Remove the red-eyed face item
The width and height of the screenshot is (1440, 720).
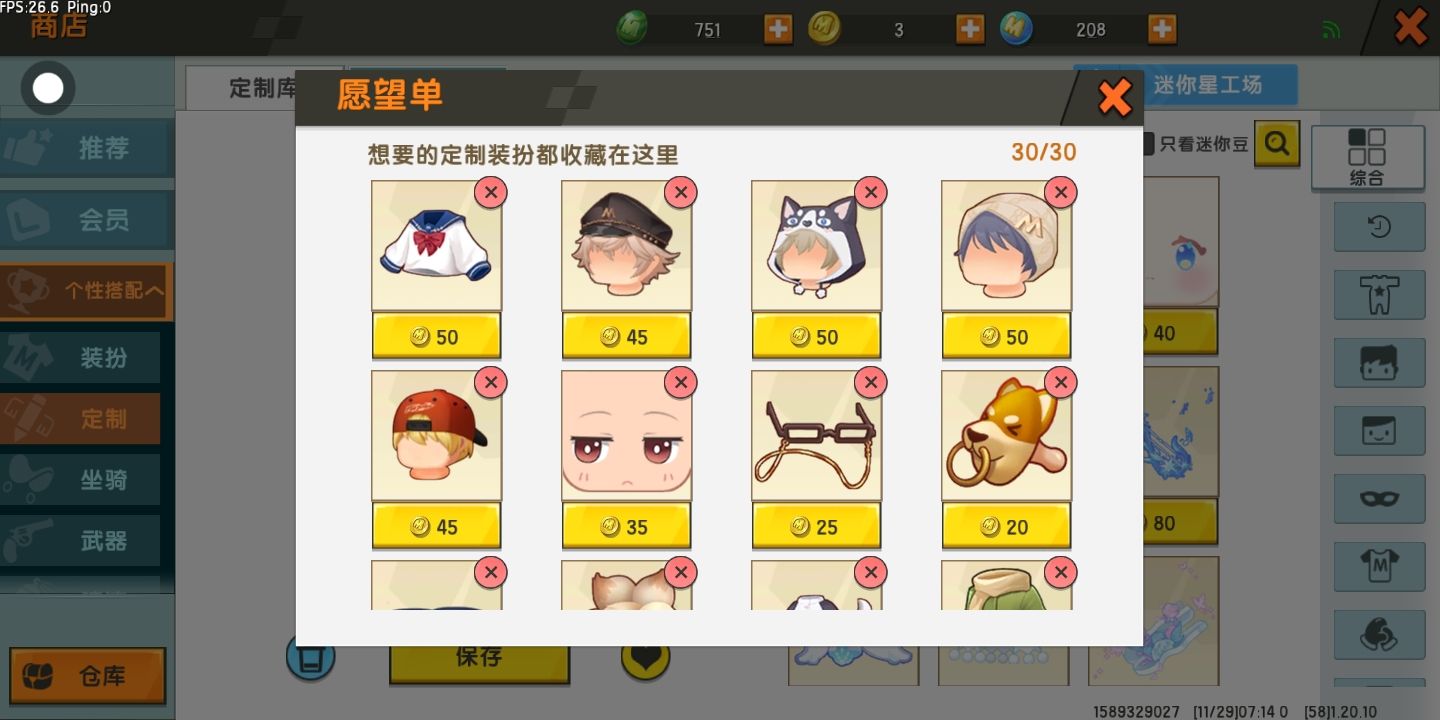tap(680, 382)
